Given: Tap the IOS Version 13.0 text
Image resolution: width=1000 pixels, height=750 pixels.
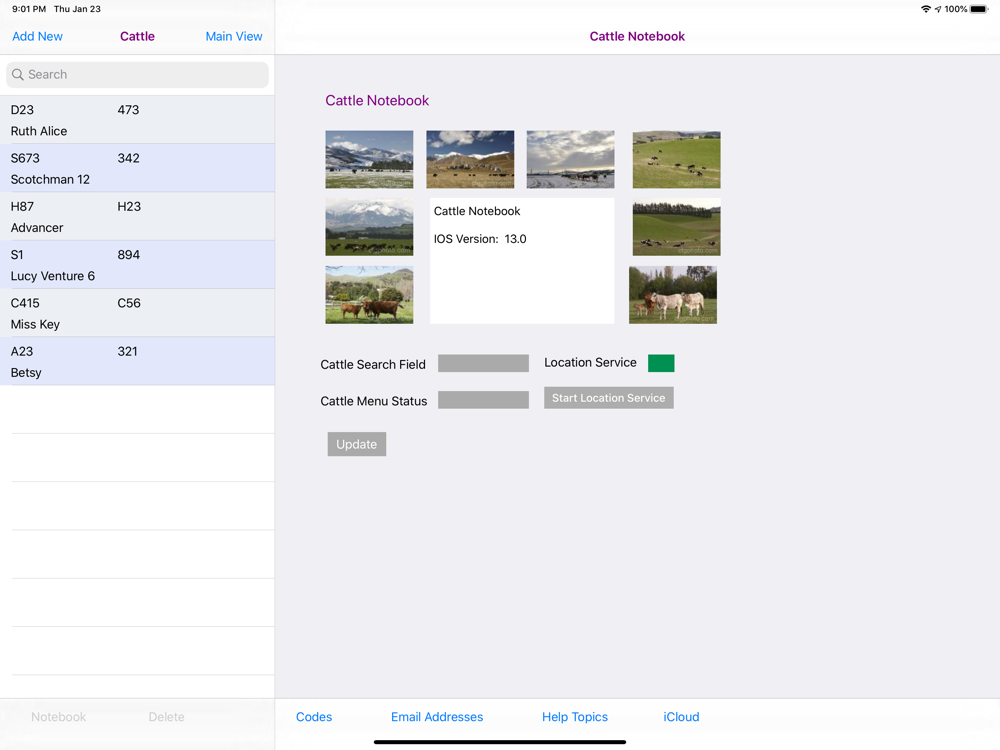Looking at the screenshot, I should click(480, 239).
